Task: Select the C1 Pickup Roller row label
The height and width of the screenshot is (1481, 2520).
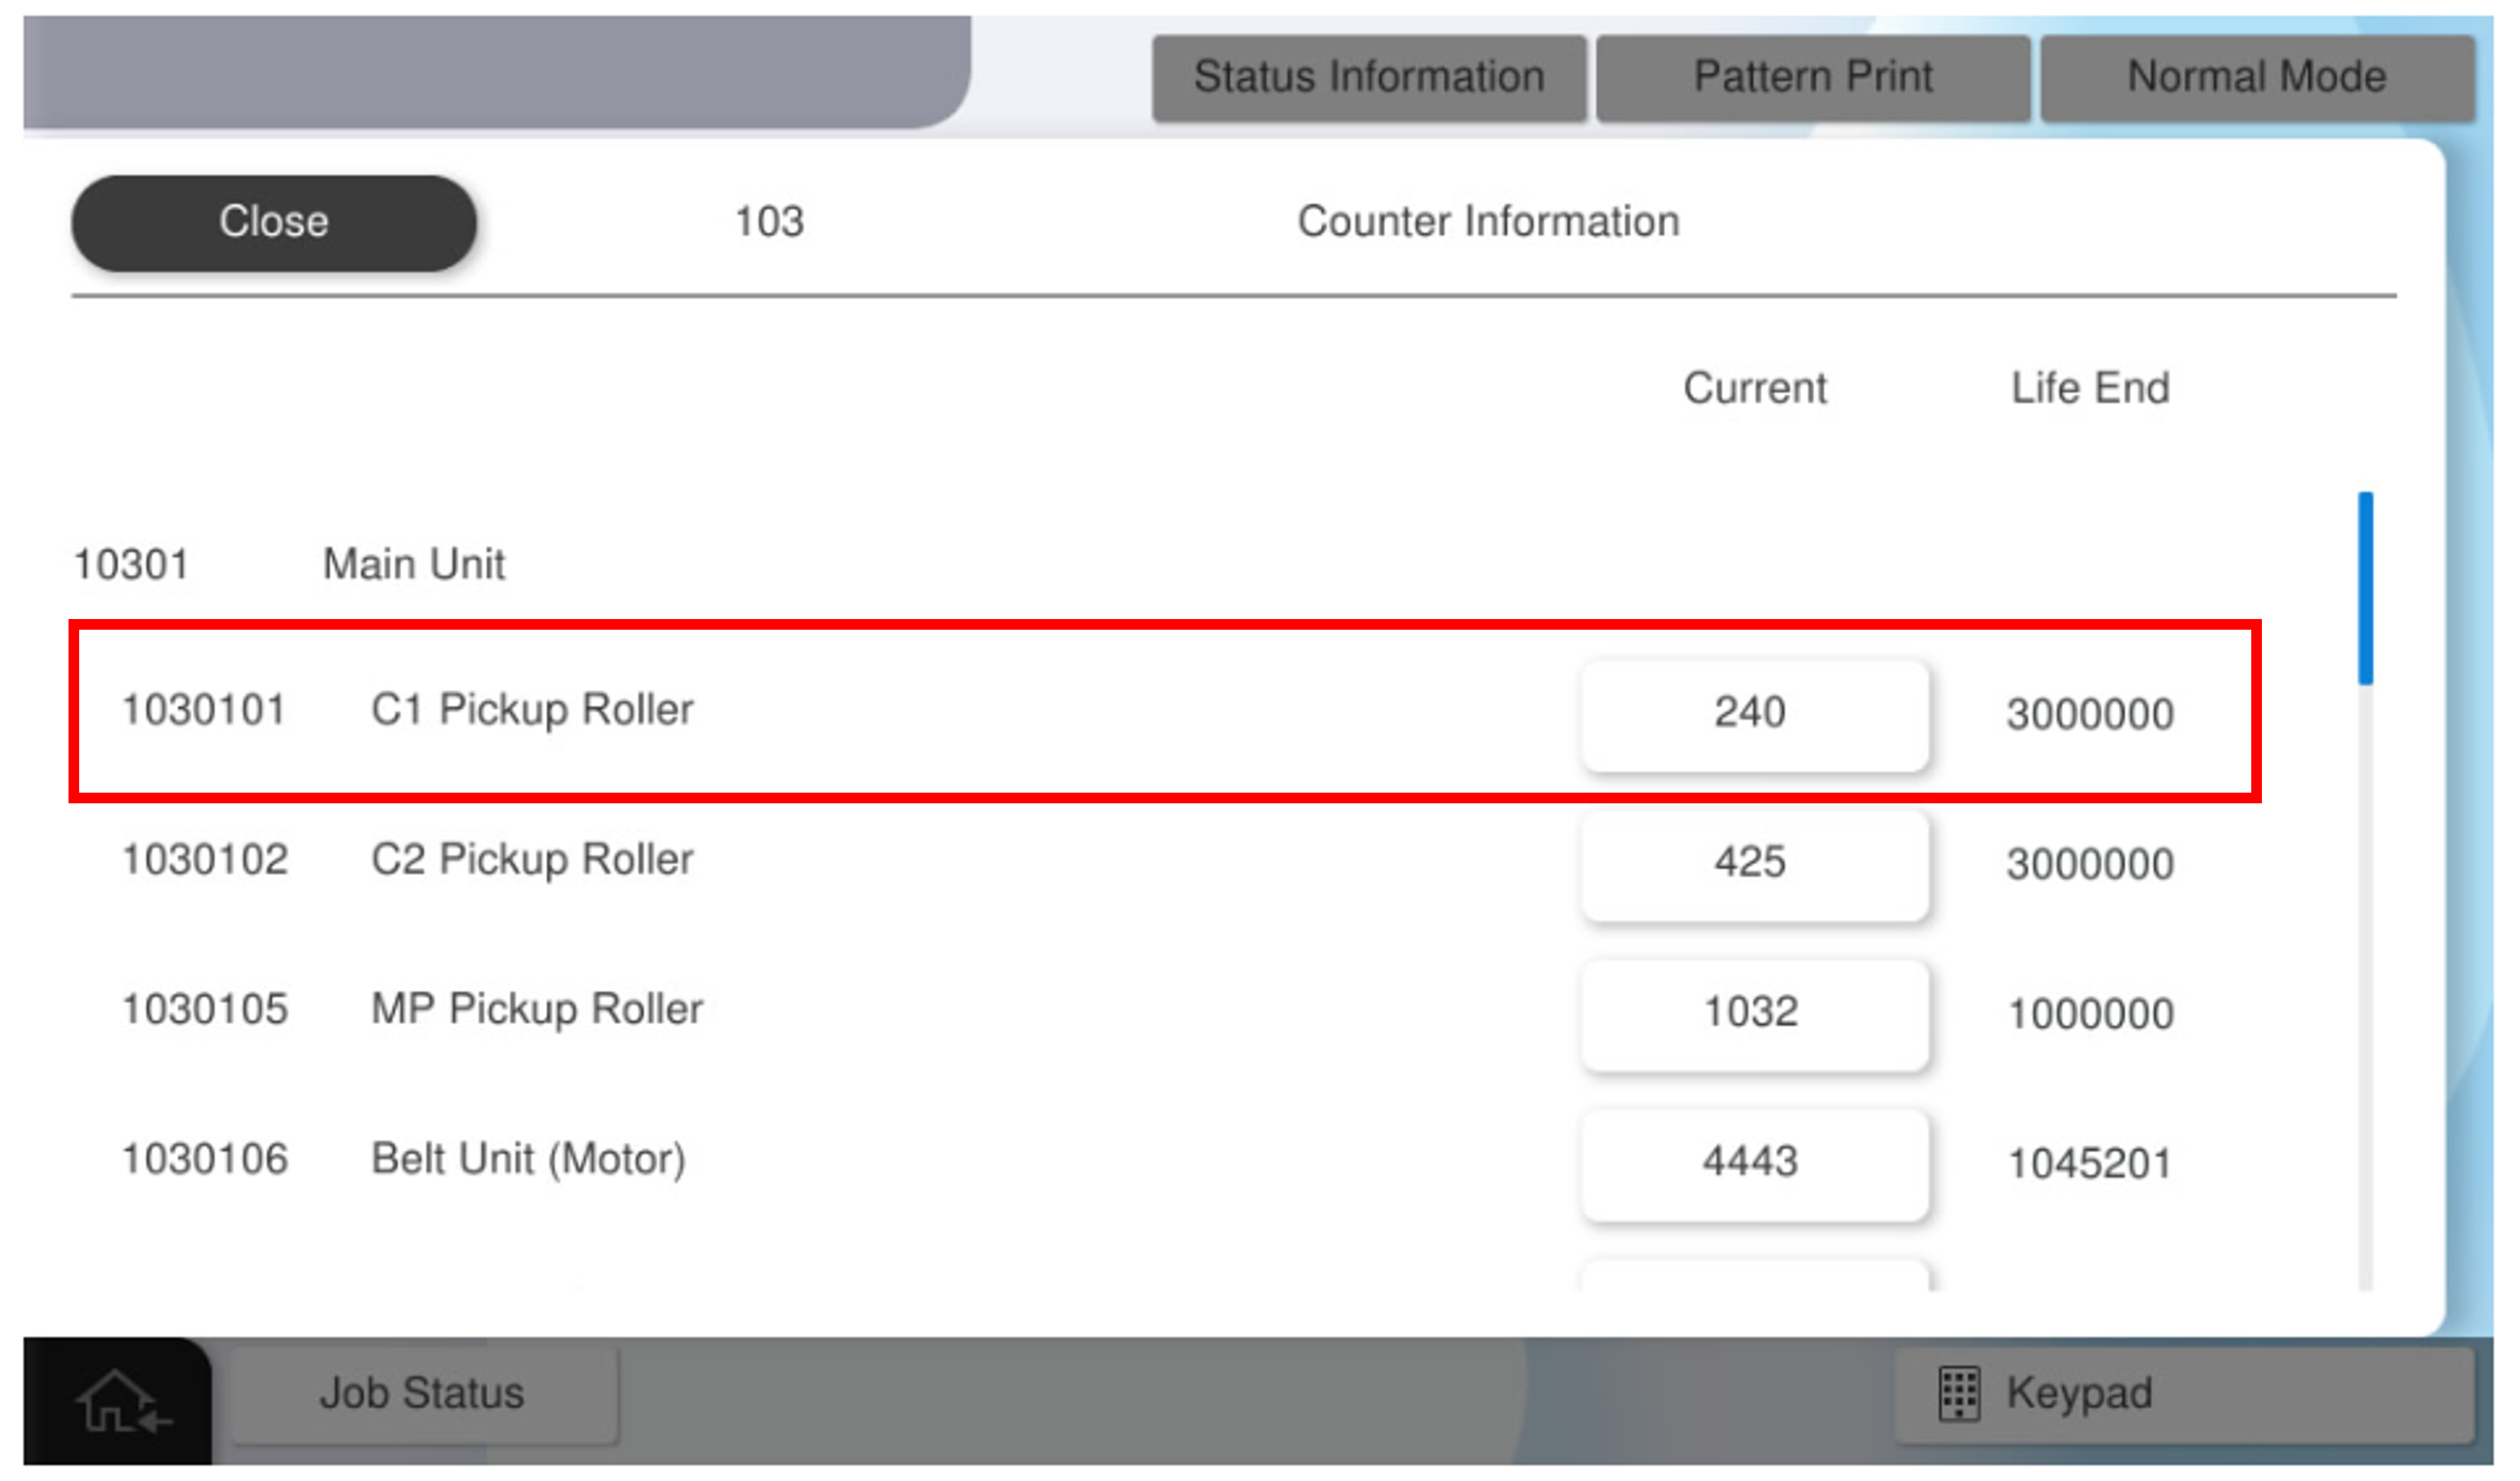Action: click(x=532, y=711)
